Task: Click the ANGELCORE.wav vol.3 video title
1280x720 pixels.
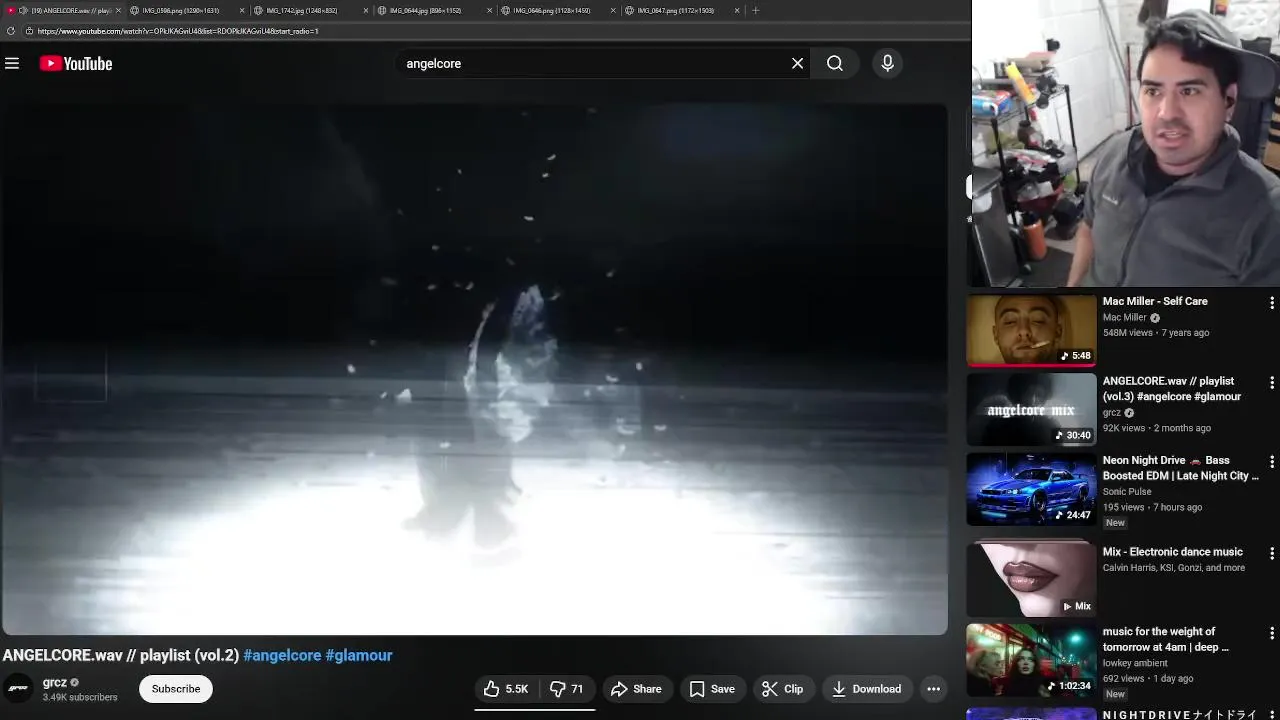Action: coord(1172,389)
